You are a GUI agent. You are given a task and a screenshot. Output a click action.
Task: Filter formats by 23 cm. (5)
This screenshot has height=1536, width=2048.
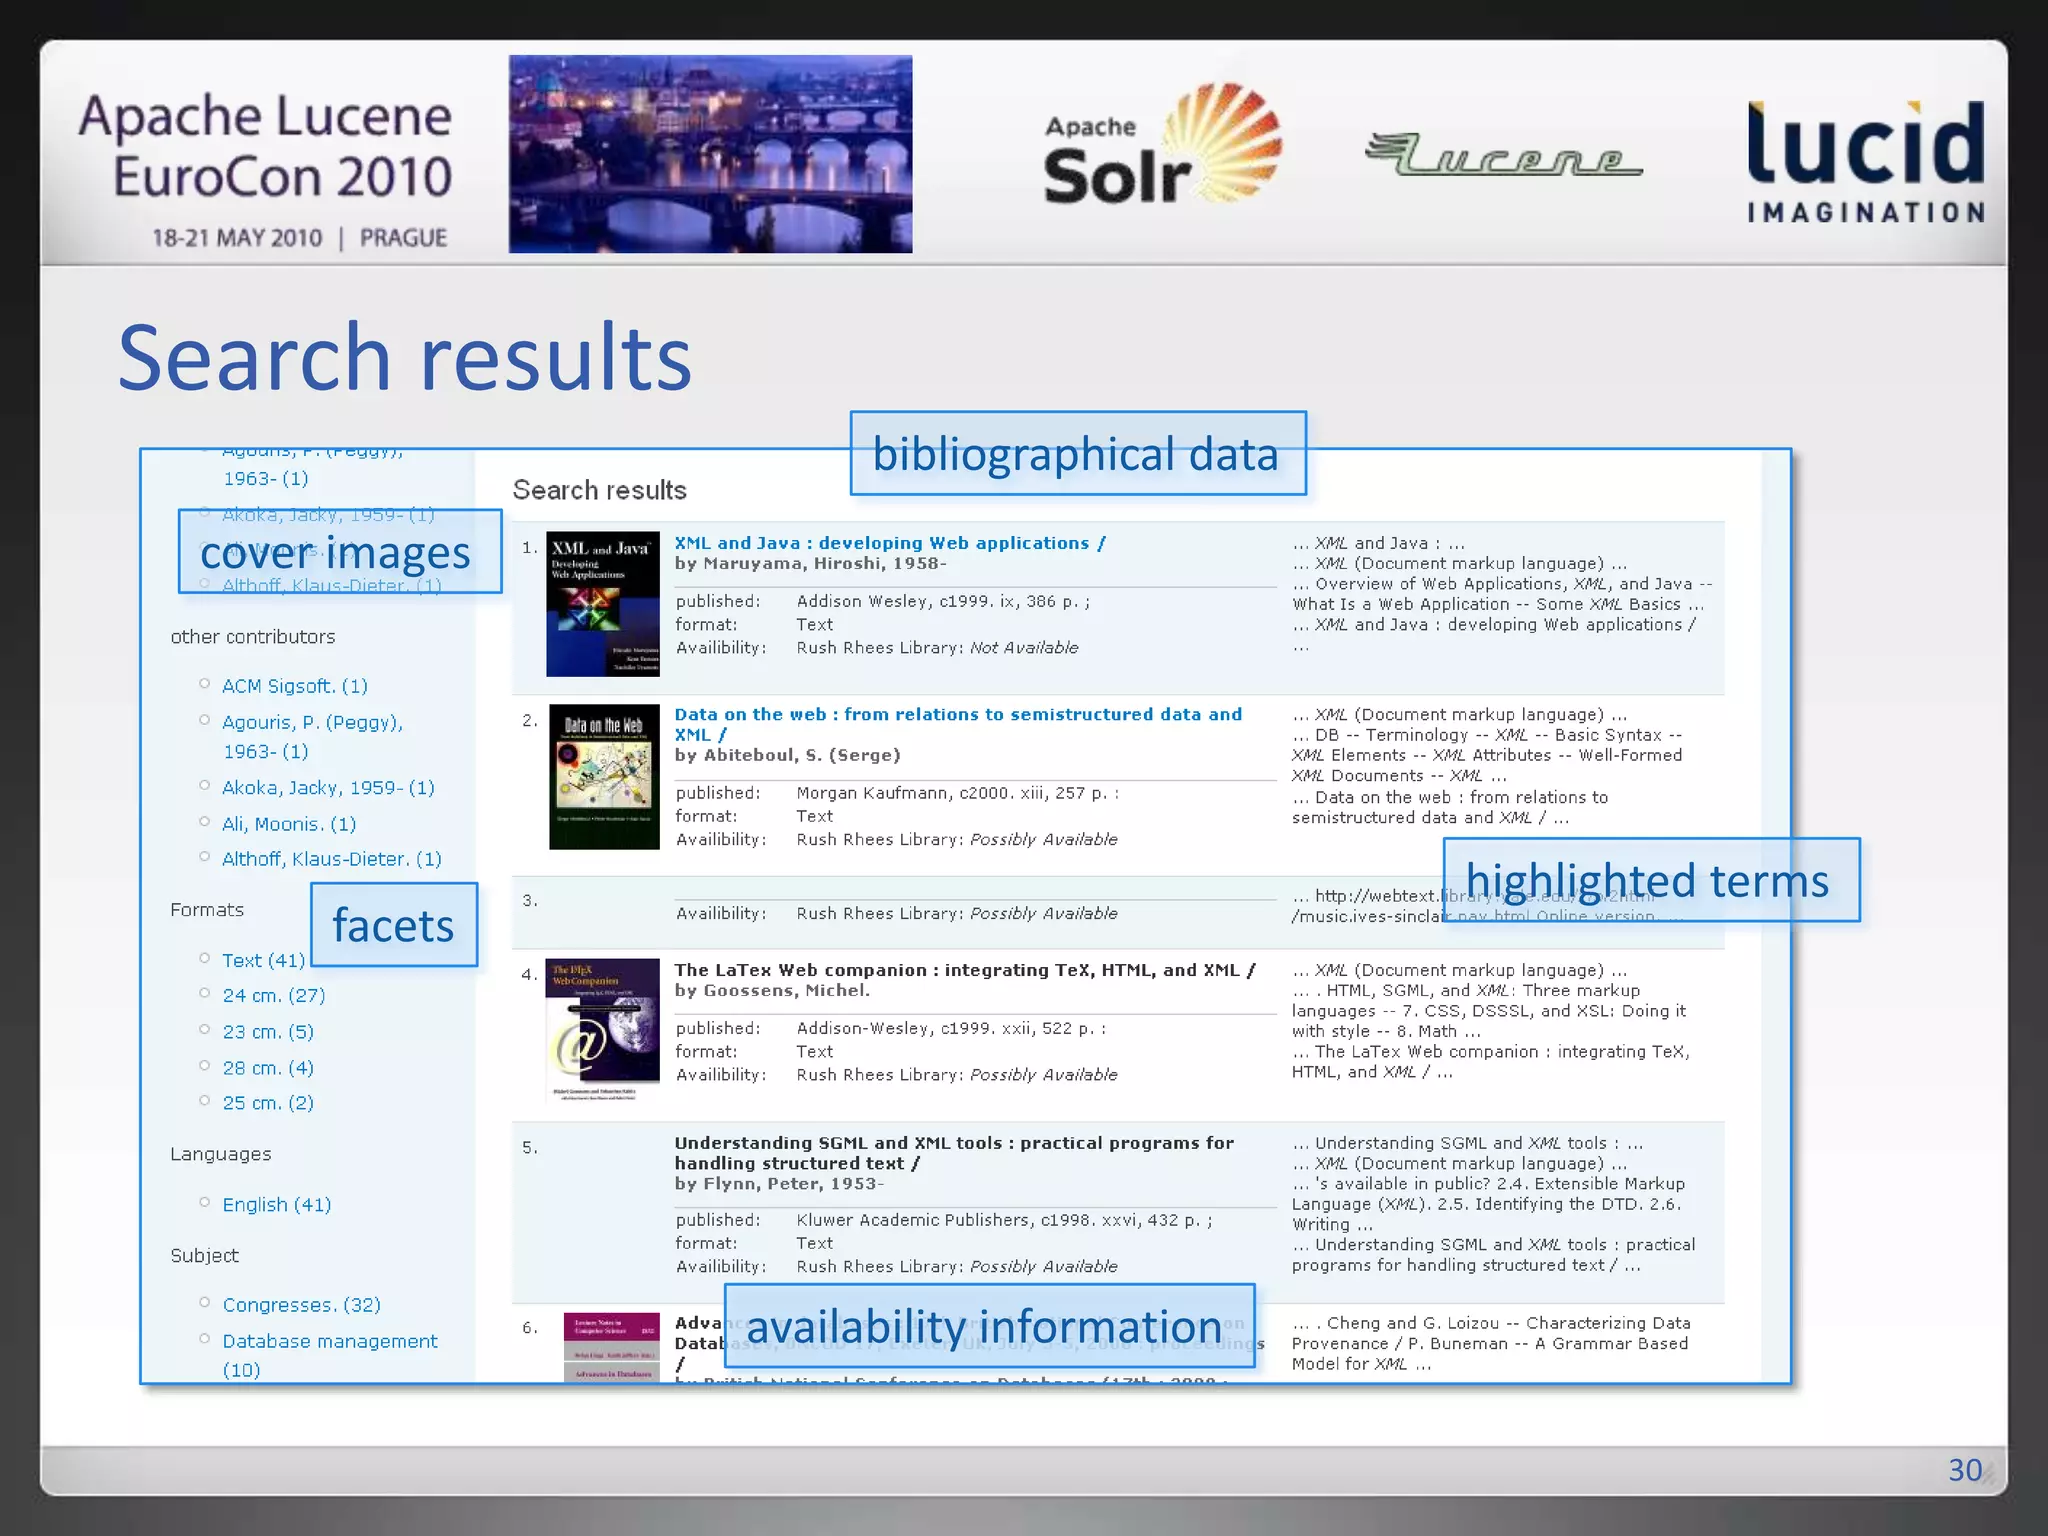click(x=268, y=1032)
